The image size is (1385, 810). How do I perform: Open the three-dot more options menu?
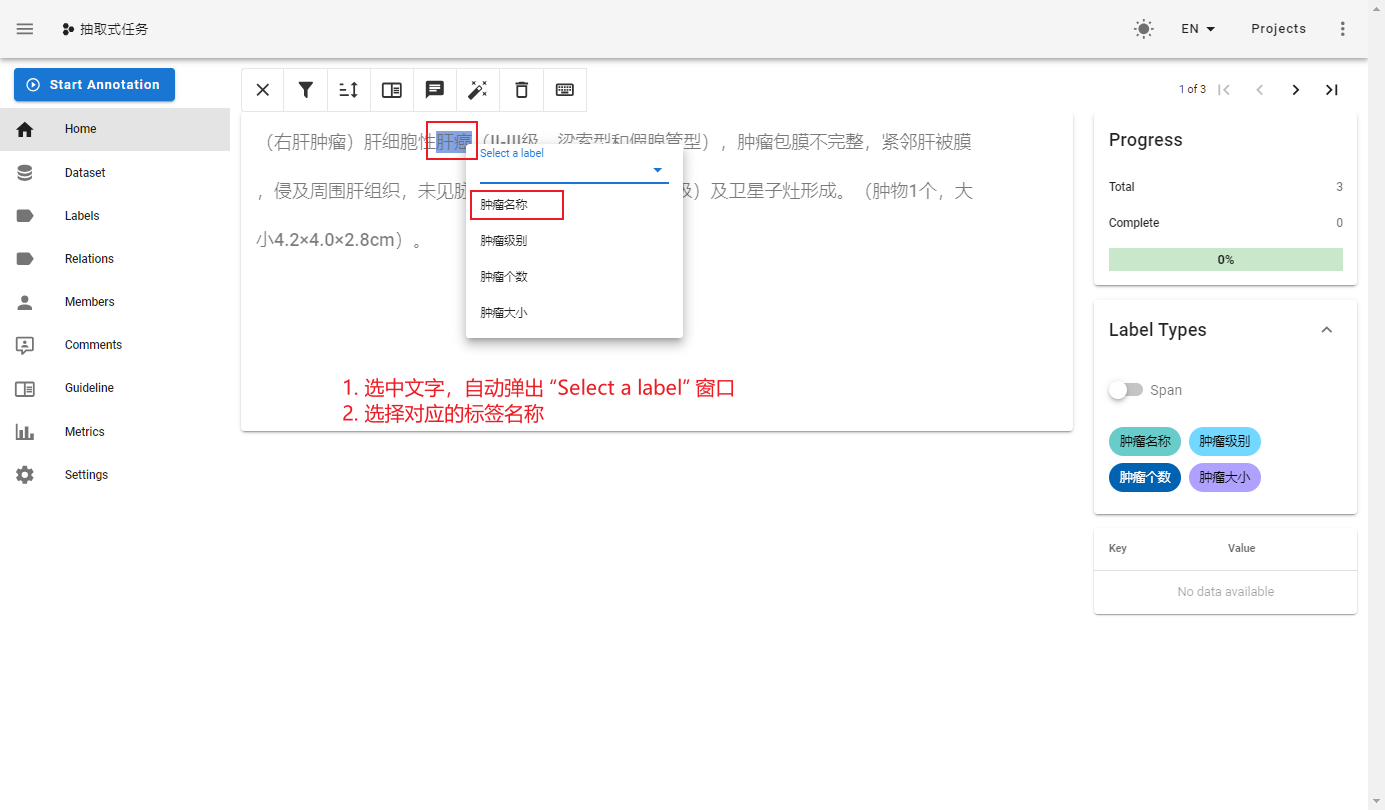(1342, 29)
